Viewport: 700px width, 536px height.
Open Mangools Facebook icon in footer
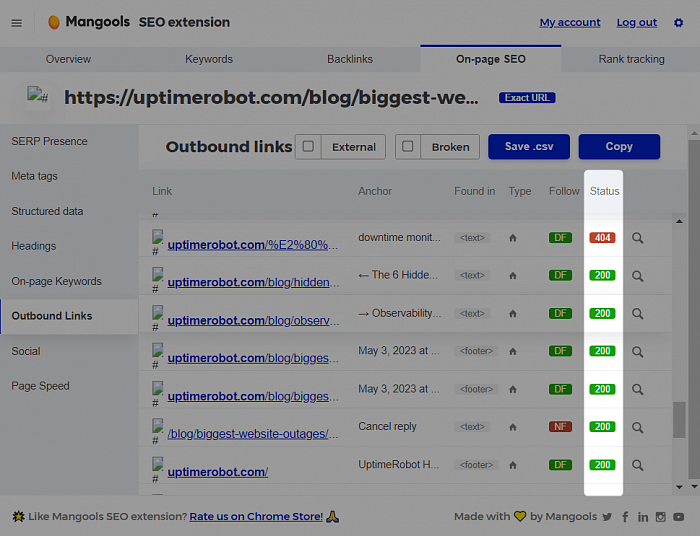[625, 517]
